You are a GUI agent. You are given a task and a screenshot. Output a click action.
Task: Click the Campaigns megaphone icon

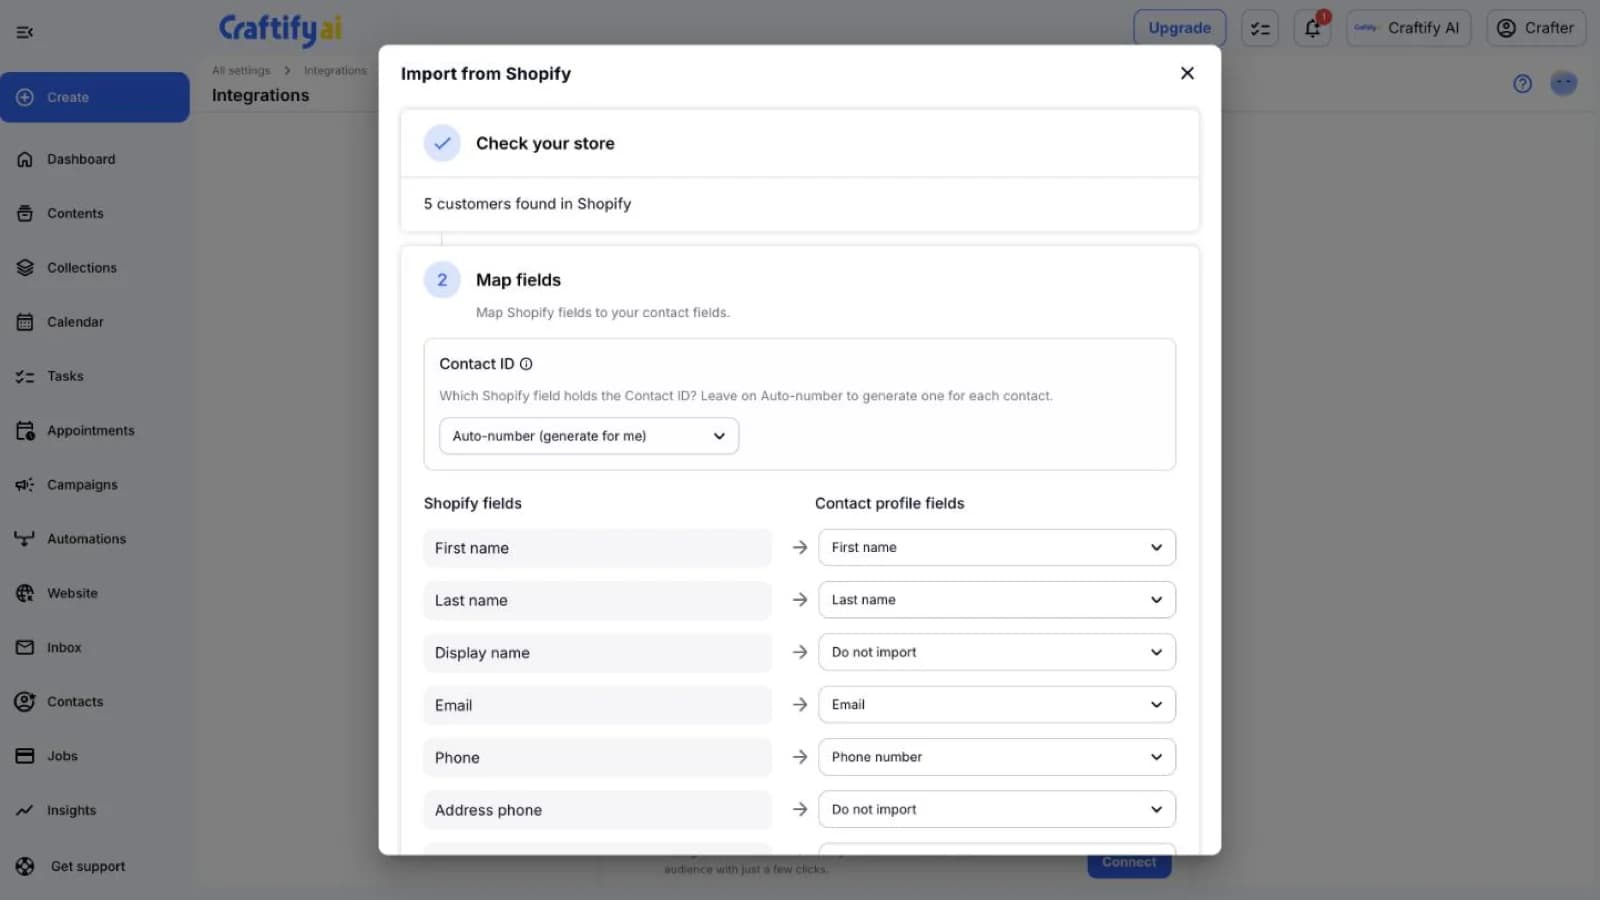[x=25, y=485]
